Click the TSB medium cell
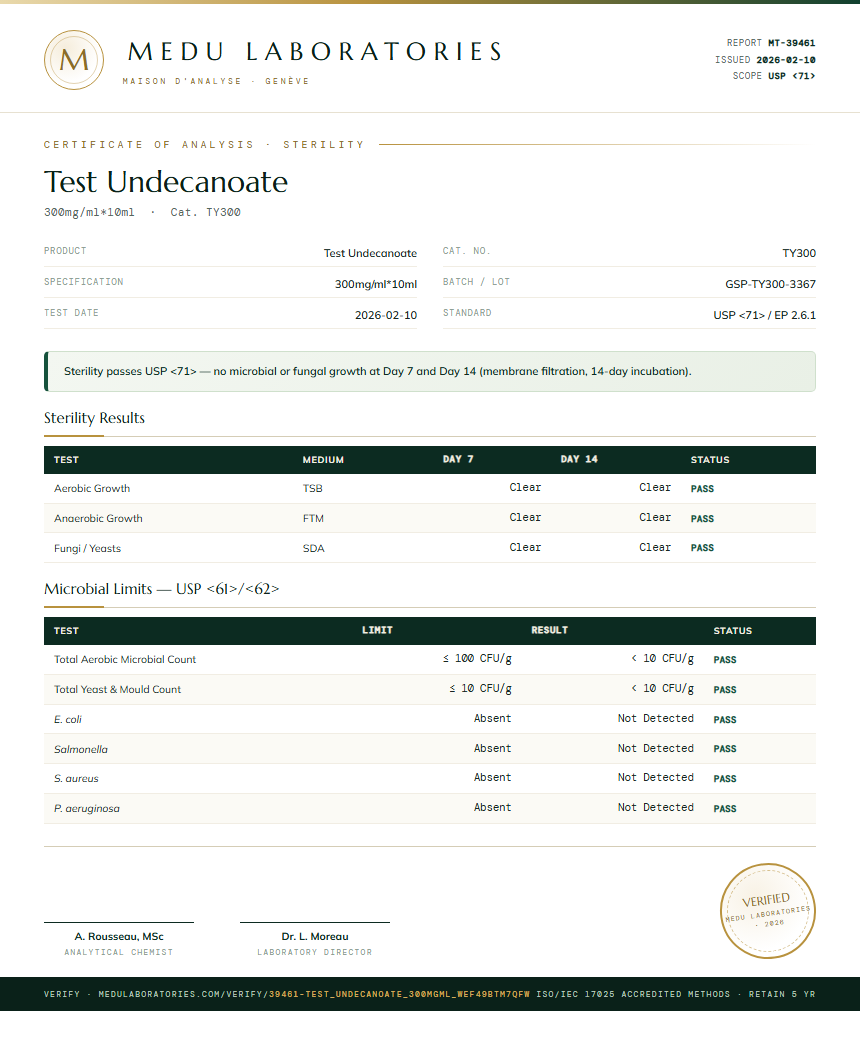The image size is (860, 1041). (x=313, y=488)
